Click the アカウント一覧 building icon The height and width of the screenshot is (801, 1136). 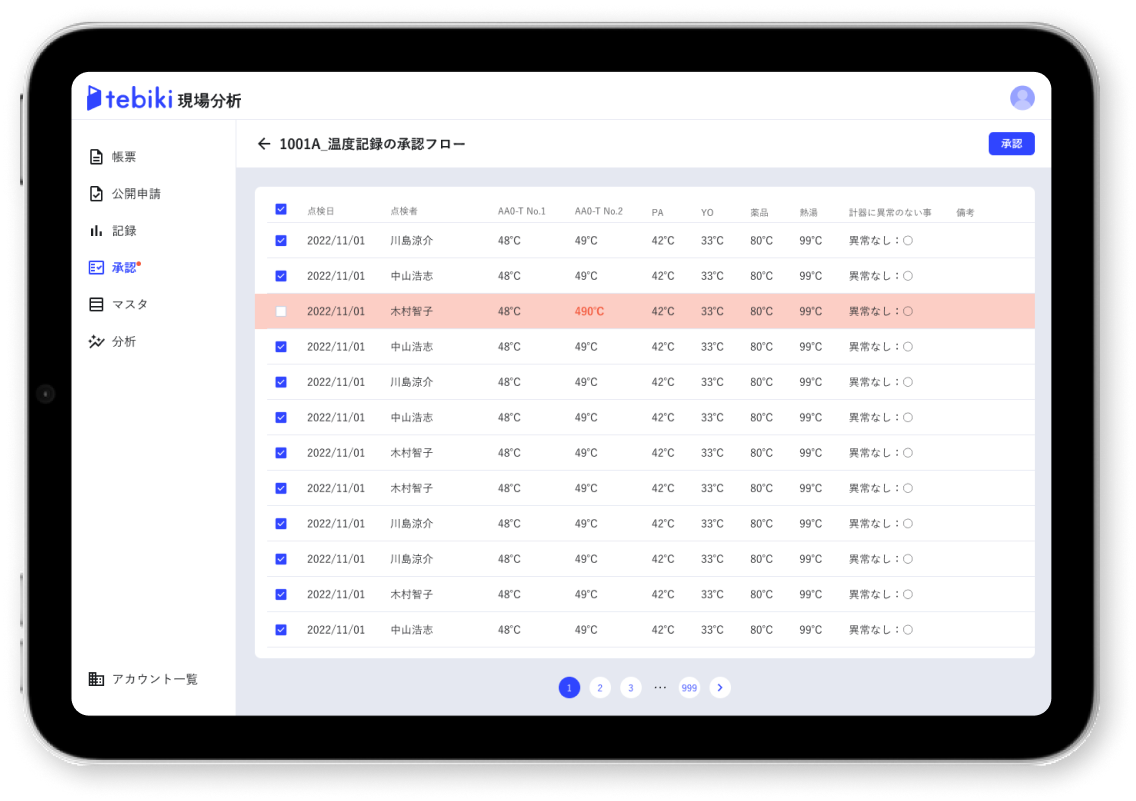tap(96, 679)
